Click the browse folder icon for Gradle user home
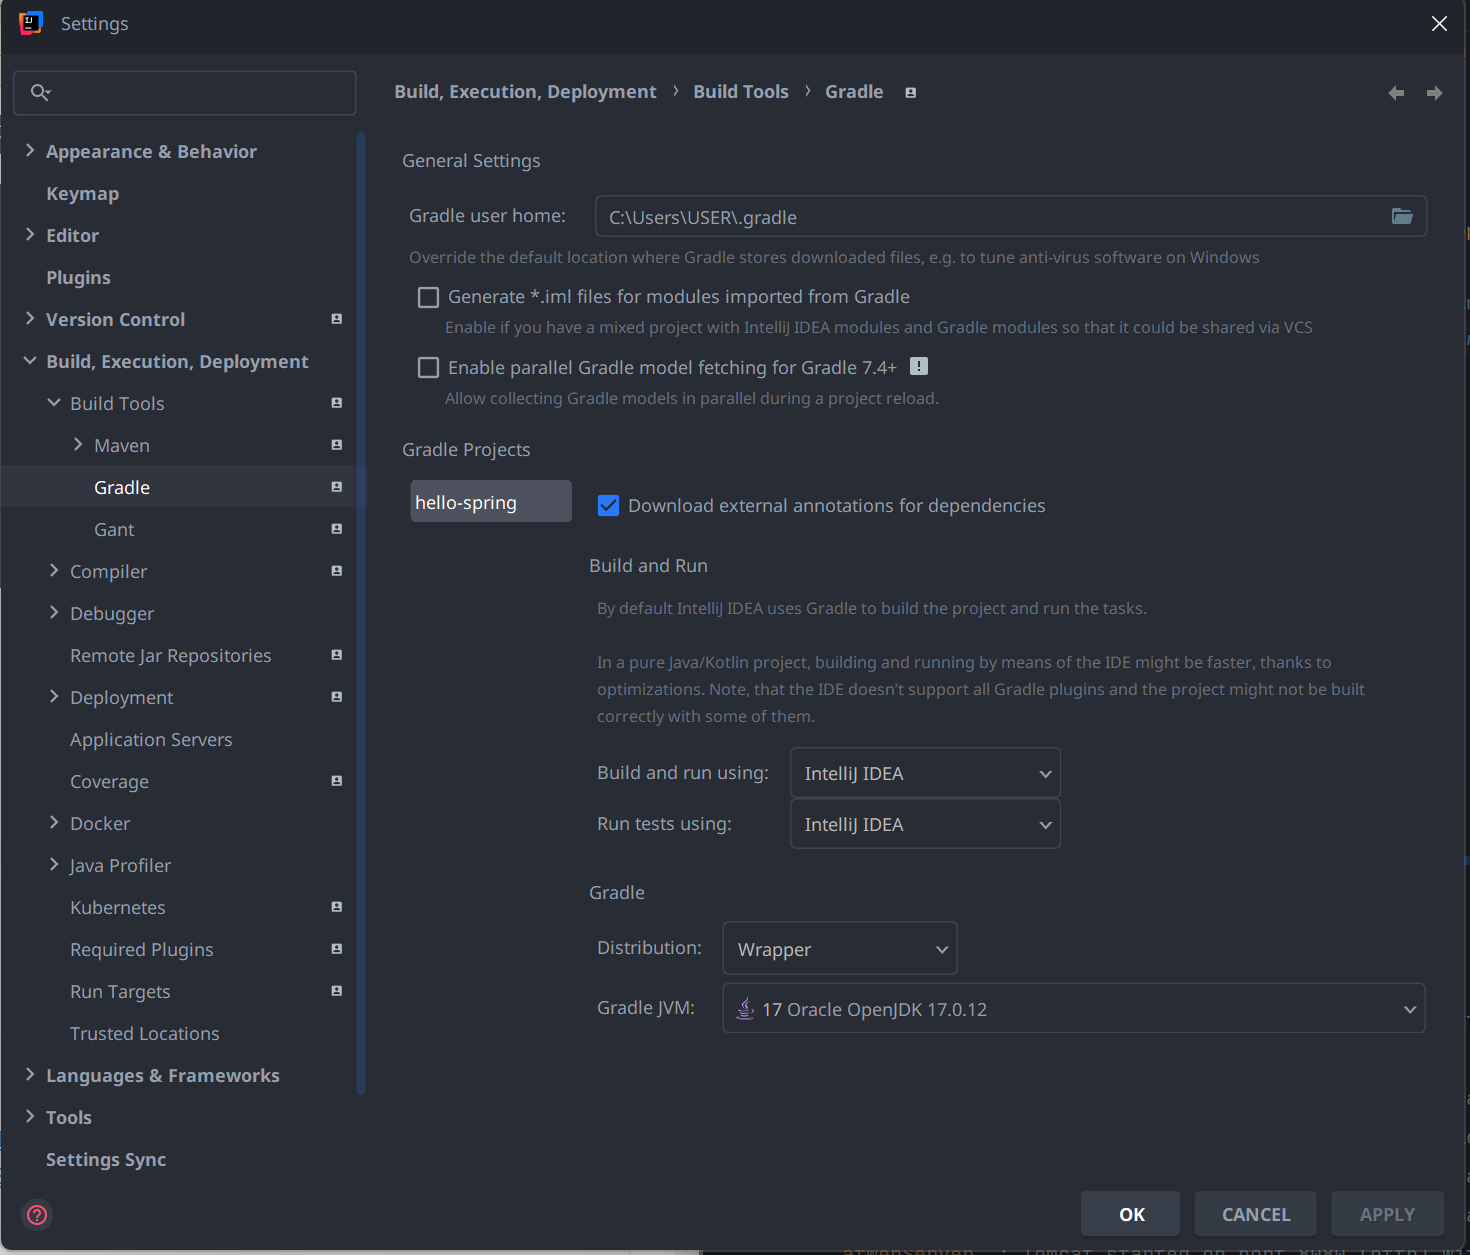Image resolution: width=1470 pixels, height=1255 pixels. (1402, 216)
